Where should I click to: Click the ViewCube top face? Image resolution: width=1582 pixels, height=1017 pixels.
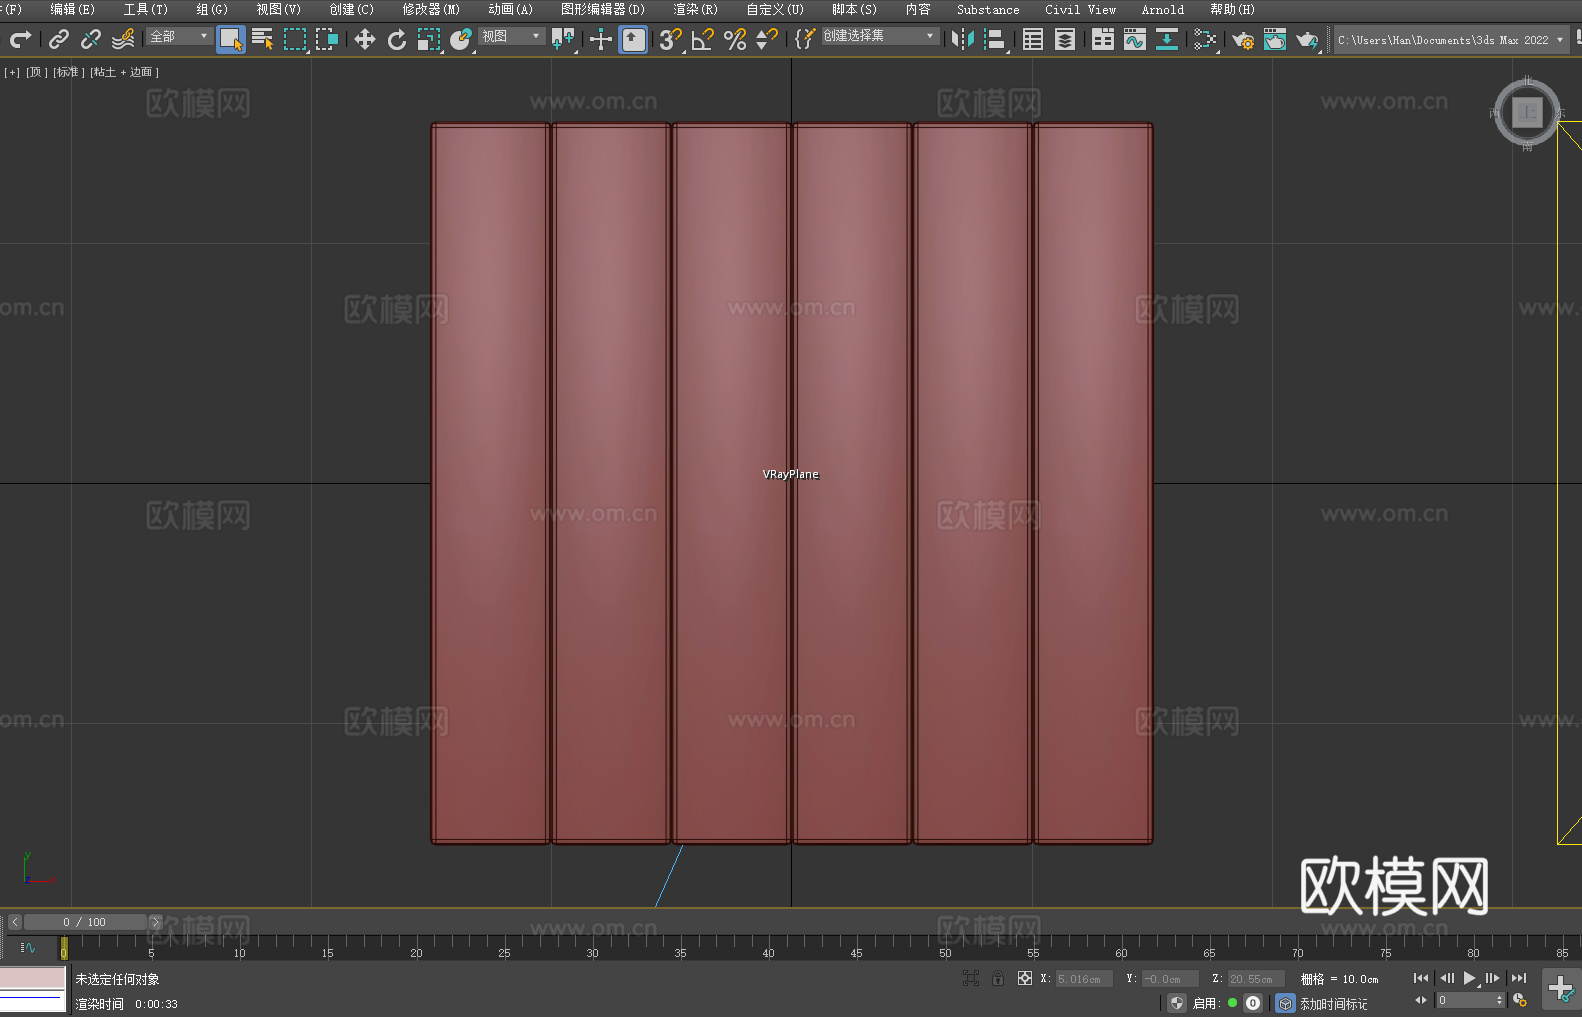(x=1527, y=112)
